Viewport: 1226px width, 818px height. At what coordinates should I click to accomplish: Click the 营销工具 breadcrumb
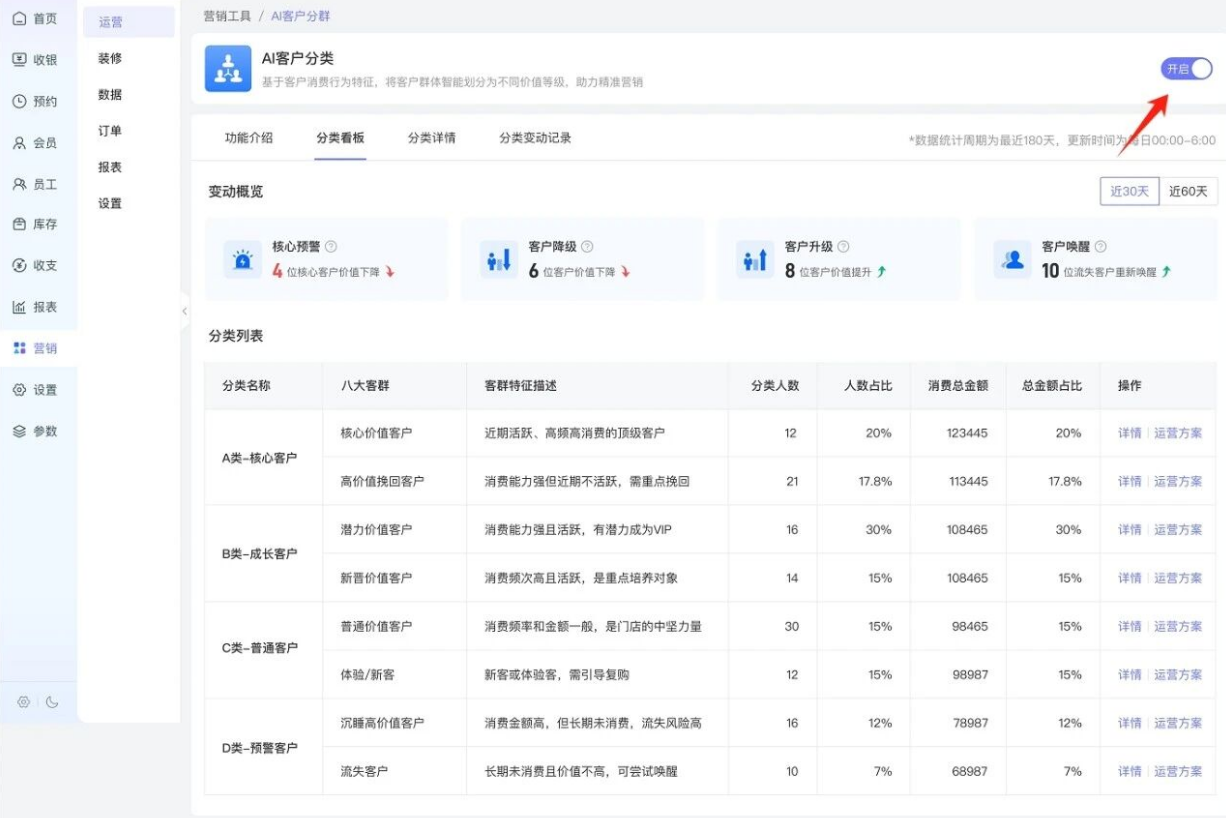click(227, 16)
